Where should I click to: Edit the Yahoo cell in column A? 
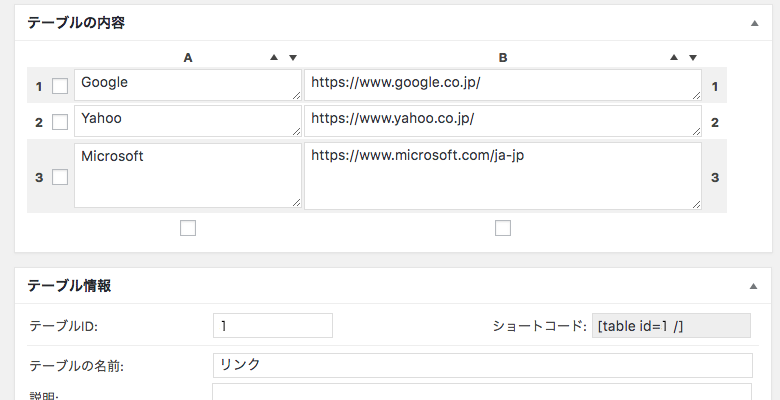coord(188,121)
